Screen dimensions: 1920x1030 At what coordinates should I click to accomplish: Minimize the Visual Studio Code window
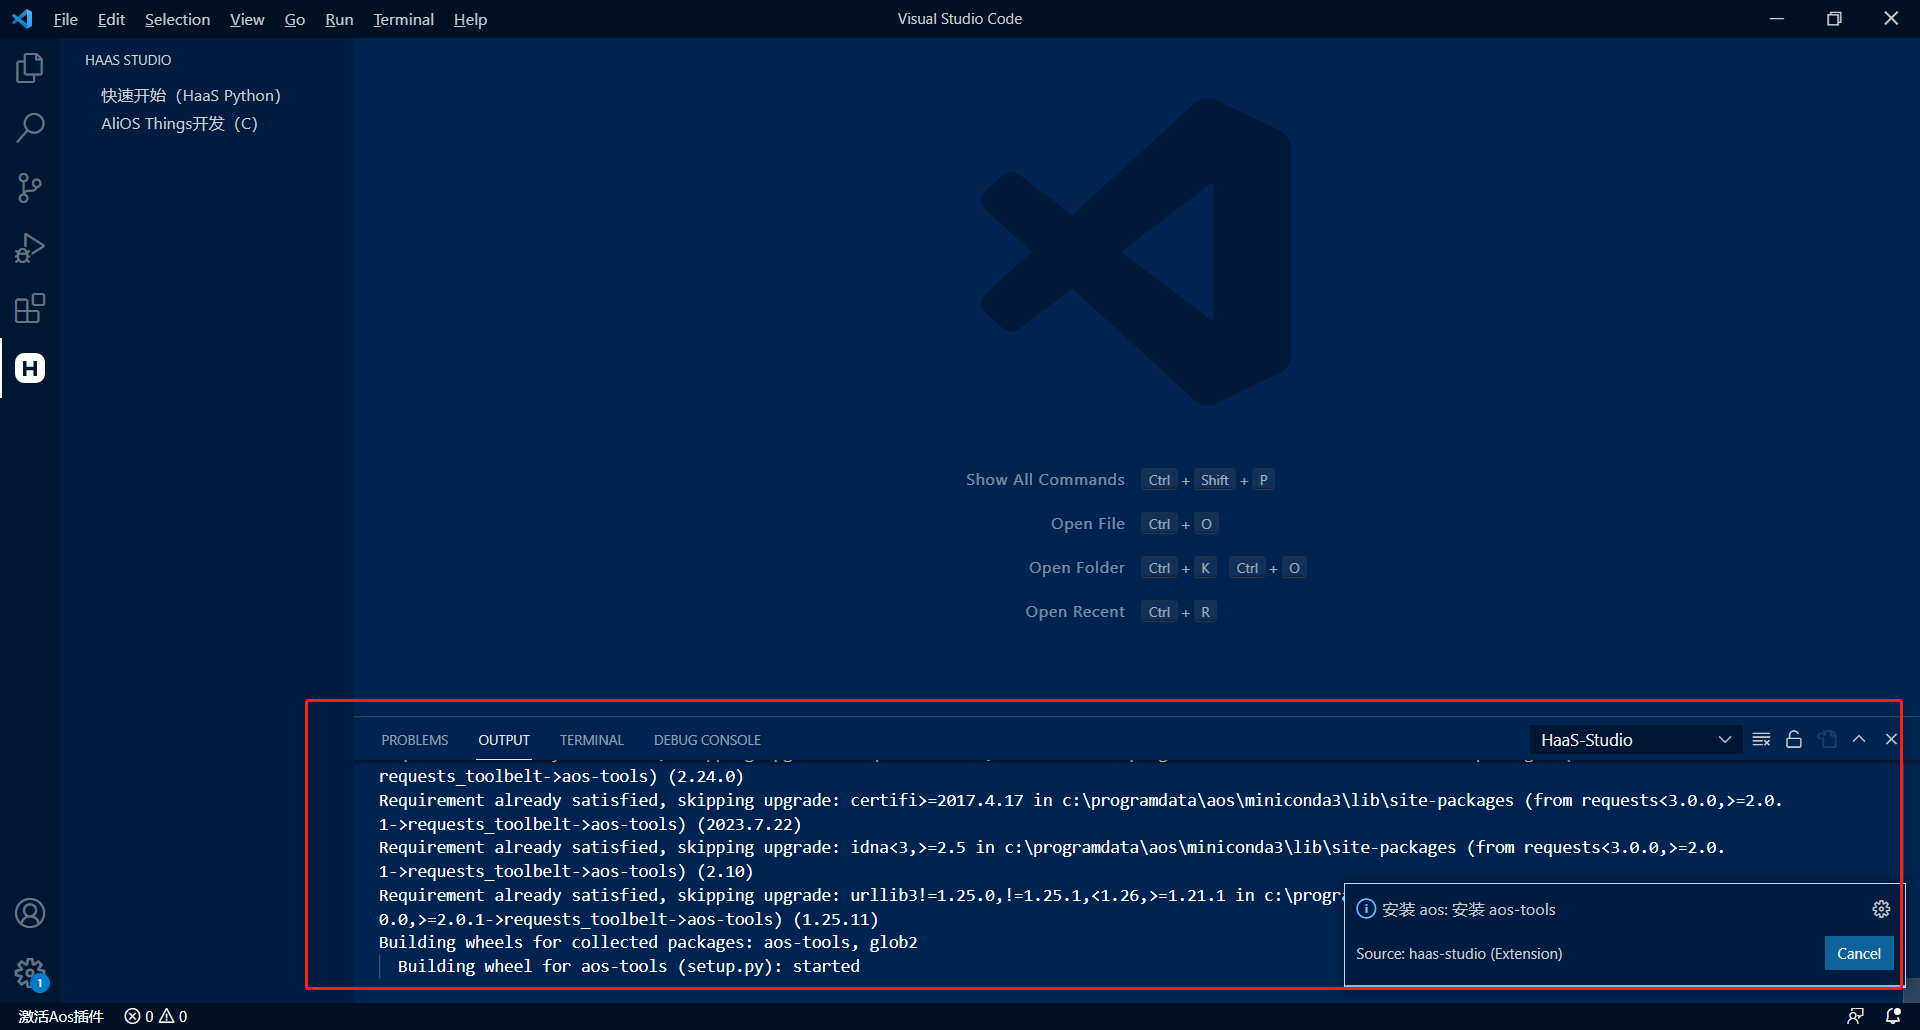coord(1777,19)
